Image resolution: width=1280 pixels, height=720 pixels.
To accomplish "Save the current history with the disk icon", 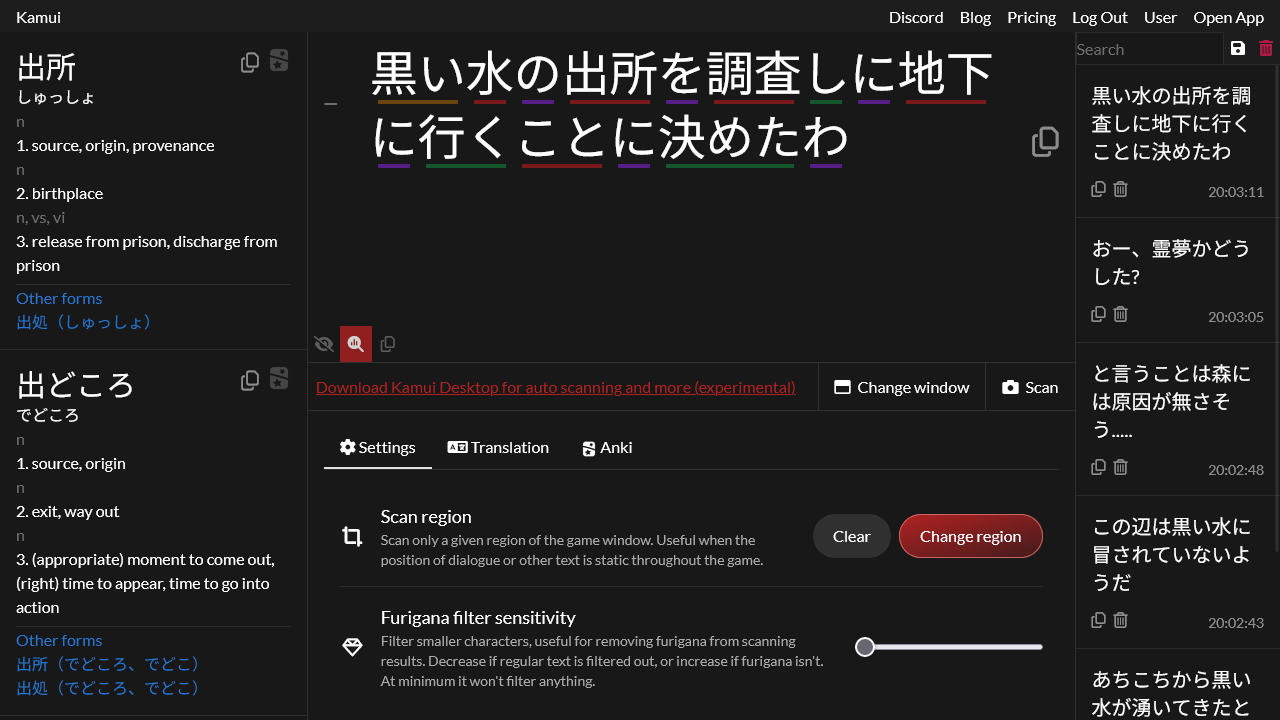I will (1238, 48).
